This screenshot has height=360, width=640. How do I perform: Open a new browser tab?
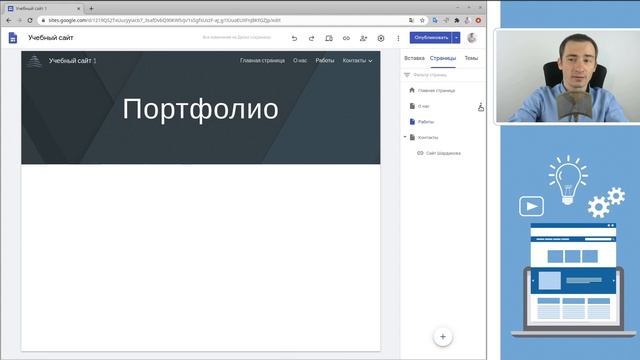(91, 8)
